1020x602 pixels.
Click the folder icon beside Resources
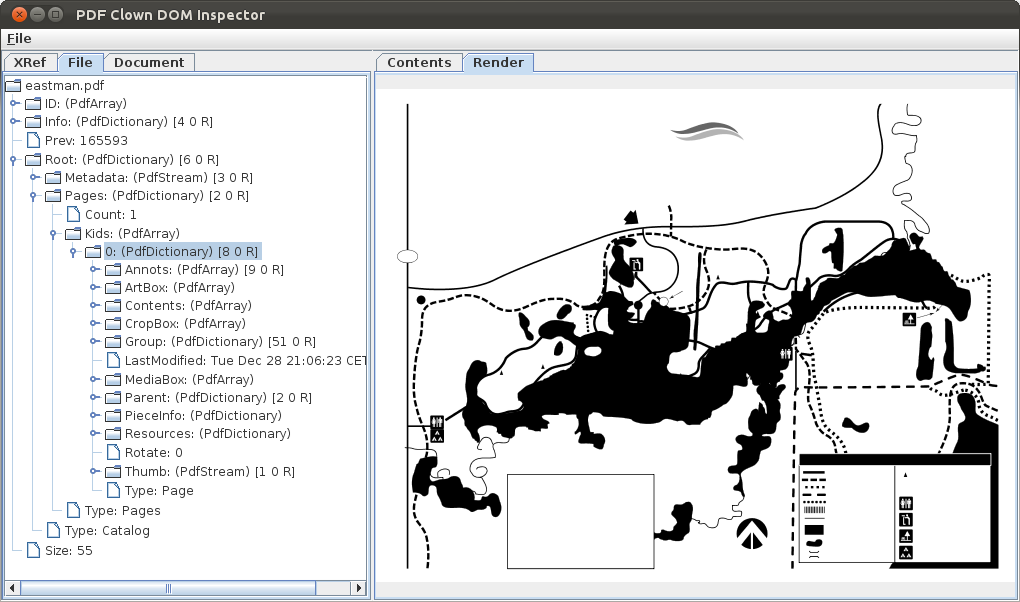tap(113, 434)
